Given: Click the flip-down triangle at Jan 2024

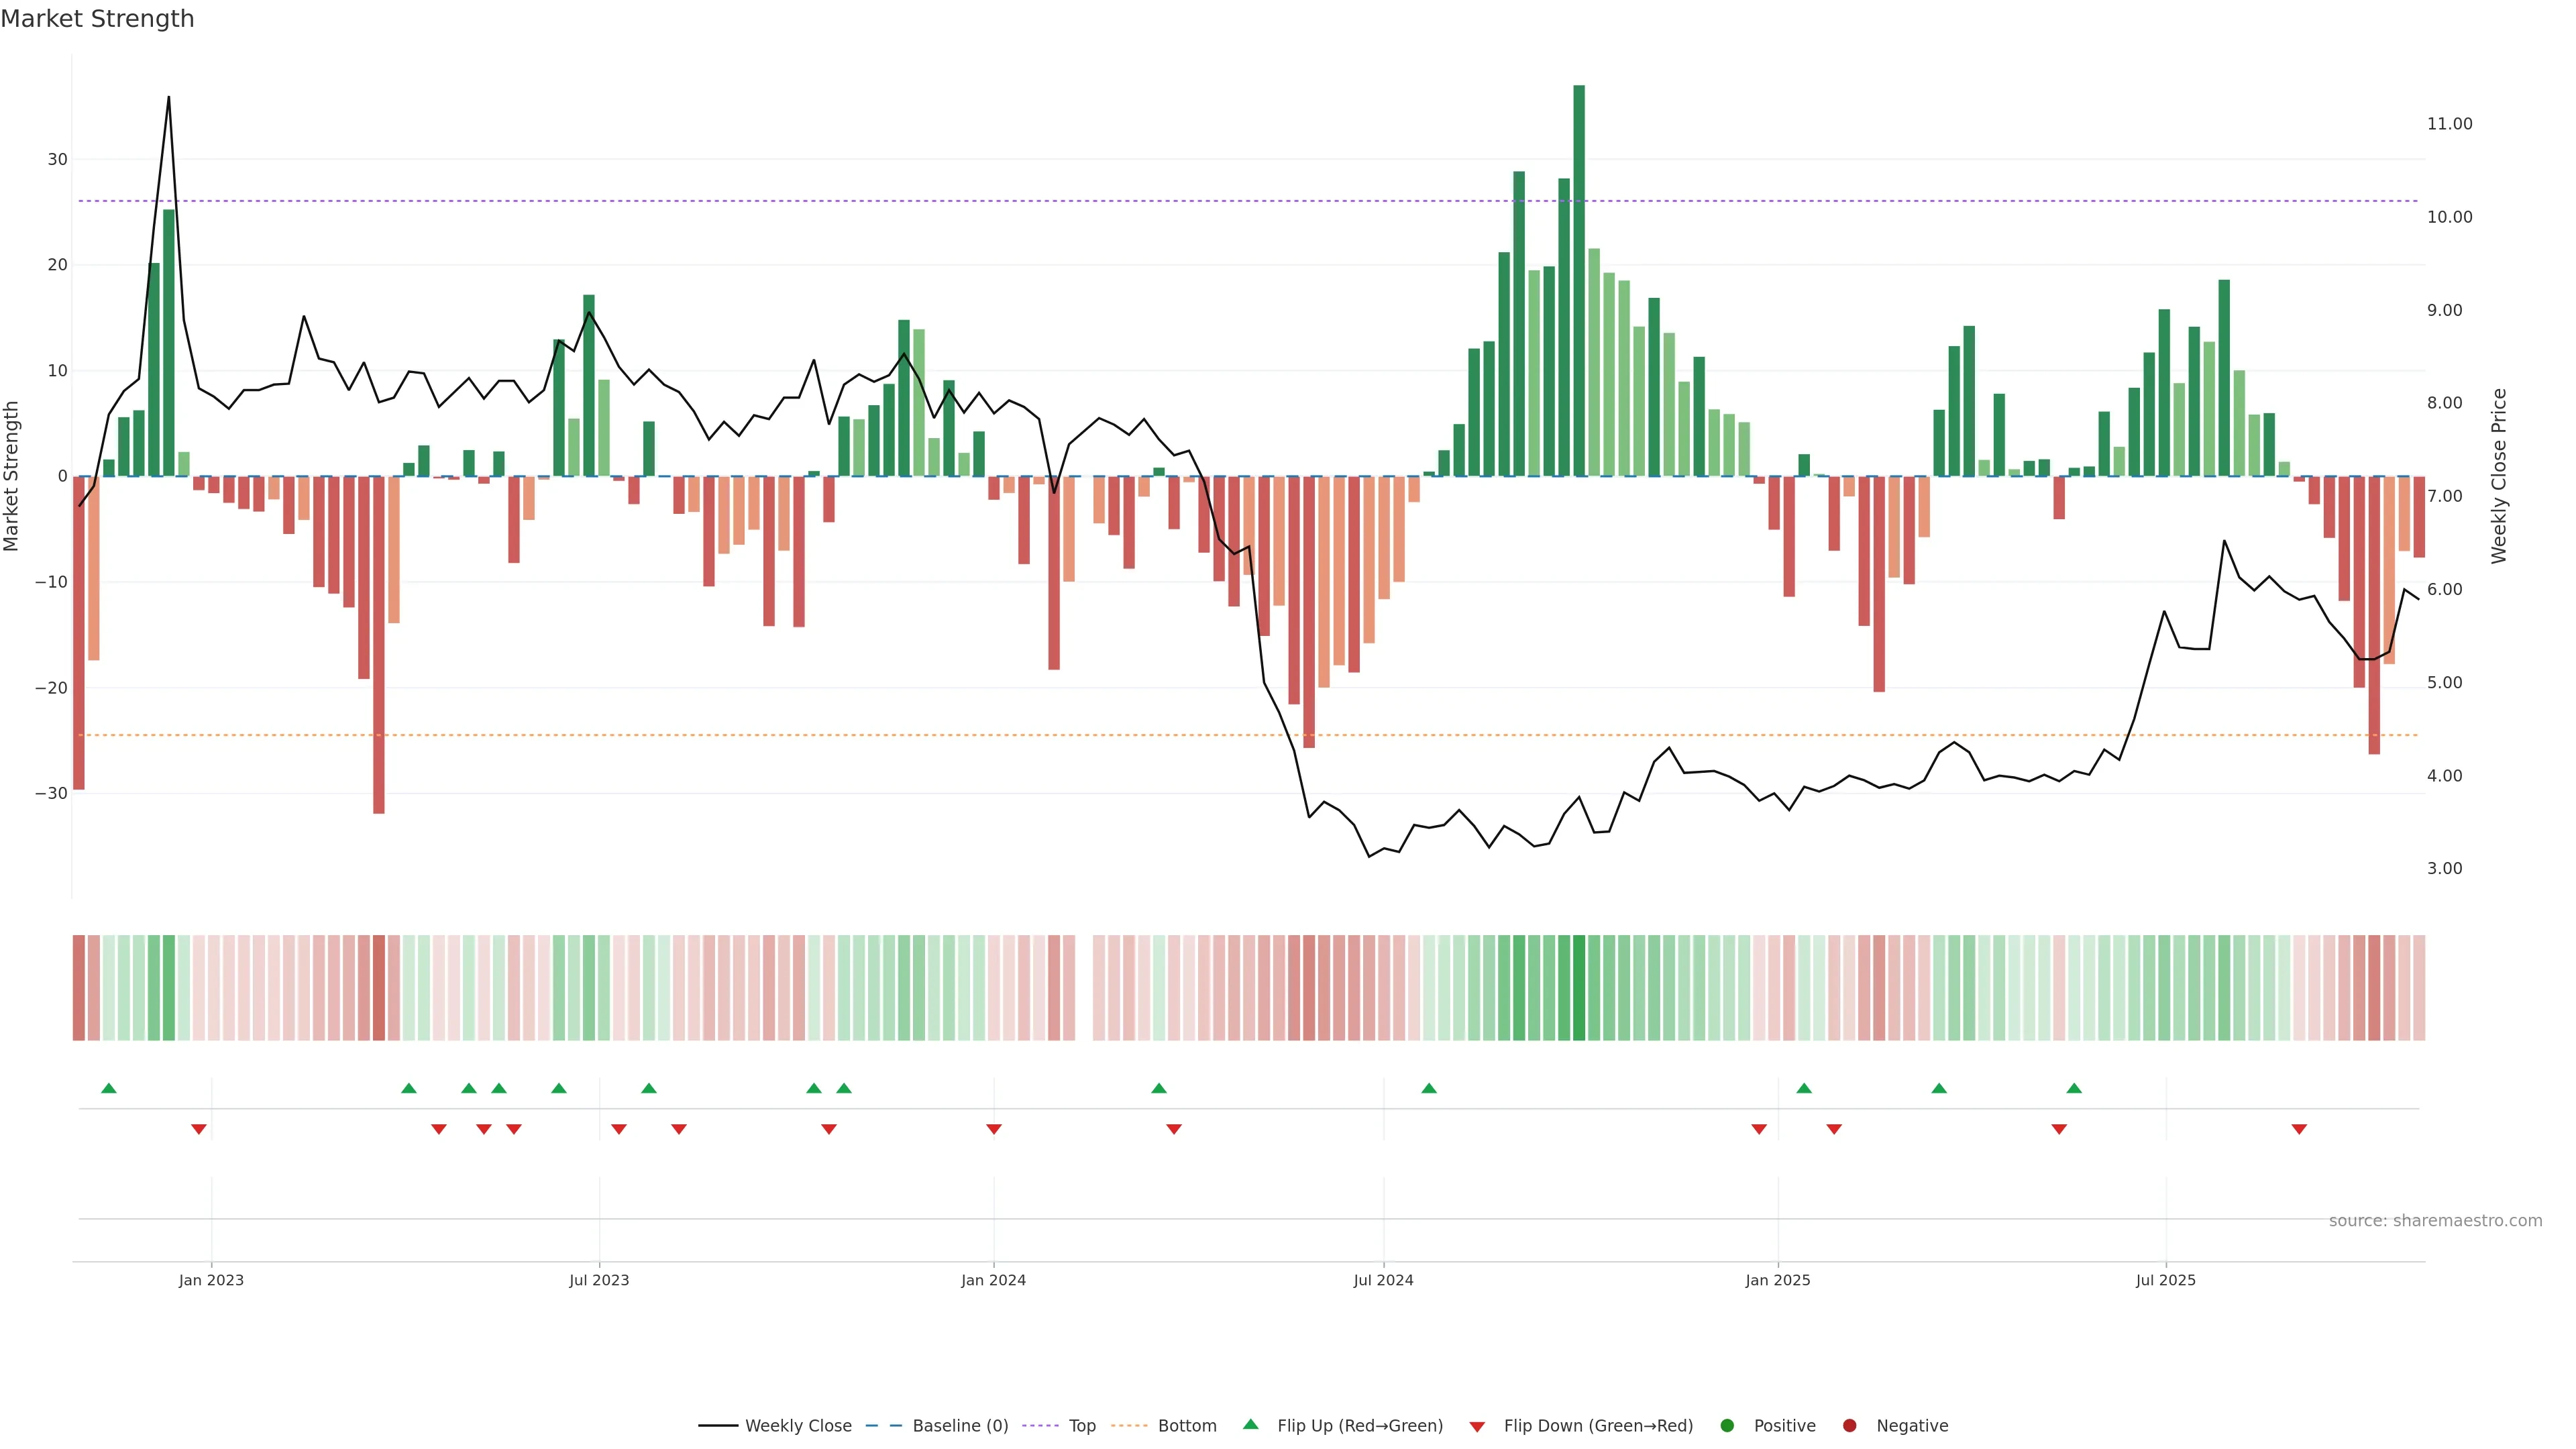Looking at the screenshot, I should [x=994, y=1129].
